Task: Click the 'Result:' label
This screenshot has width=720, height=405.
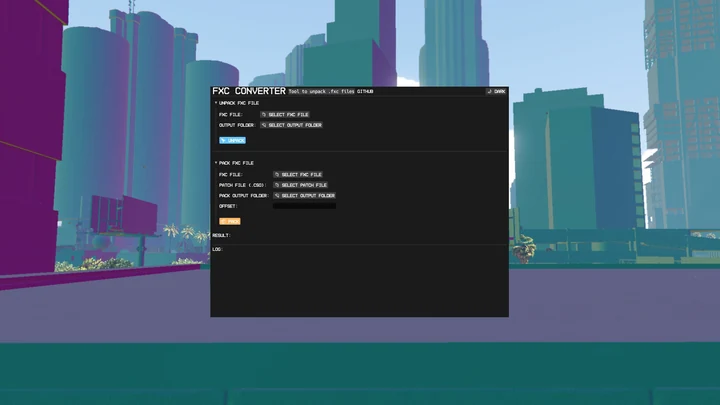Action: pos(221,236)
